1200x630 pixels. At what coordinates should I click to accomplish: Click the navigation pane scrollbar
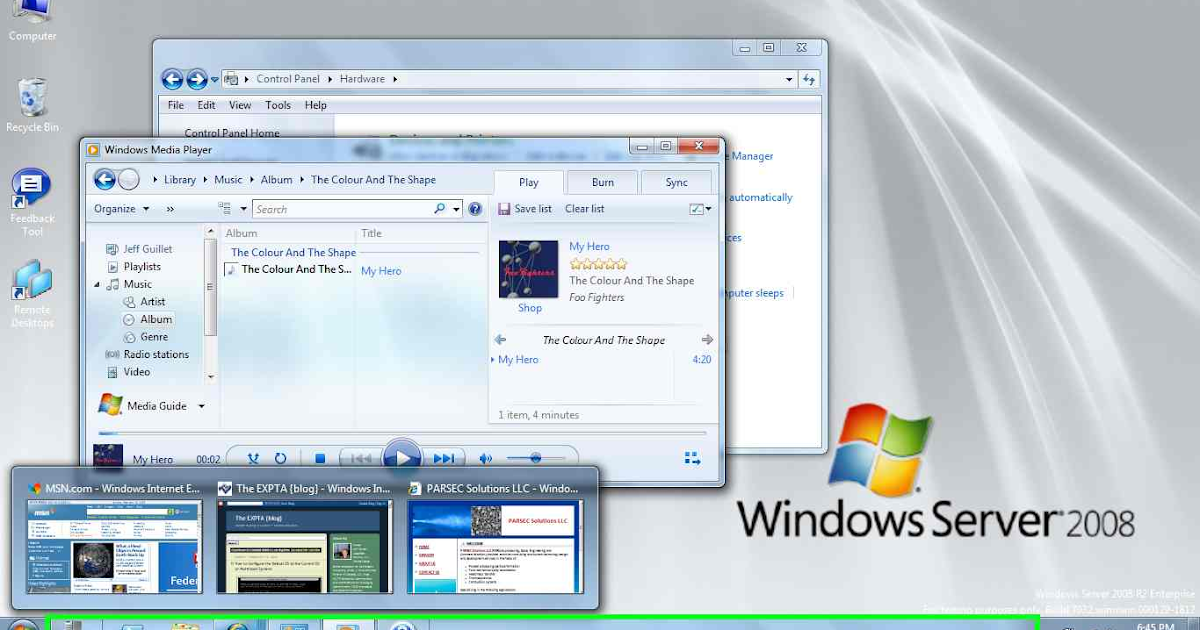click(x=210, y=304)
